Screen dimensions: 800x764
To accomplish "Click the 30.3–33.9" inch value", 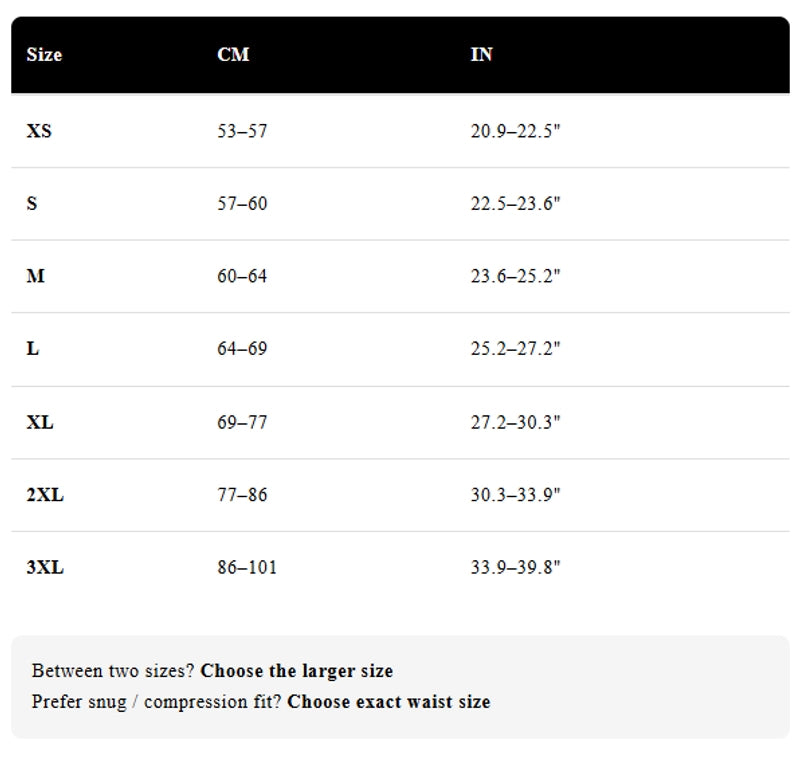I will click(516, 495).
